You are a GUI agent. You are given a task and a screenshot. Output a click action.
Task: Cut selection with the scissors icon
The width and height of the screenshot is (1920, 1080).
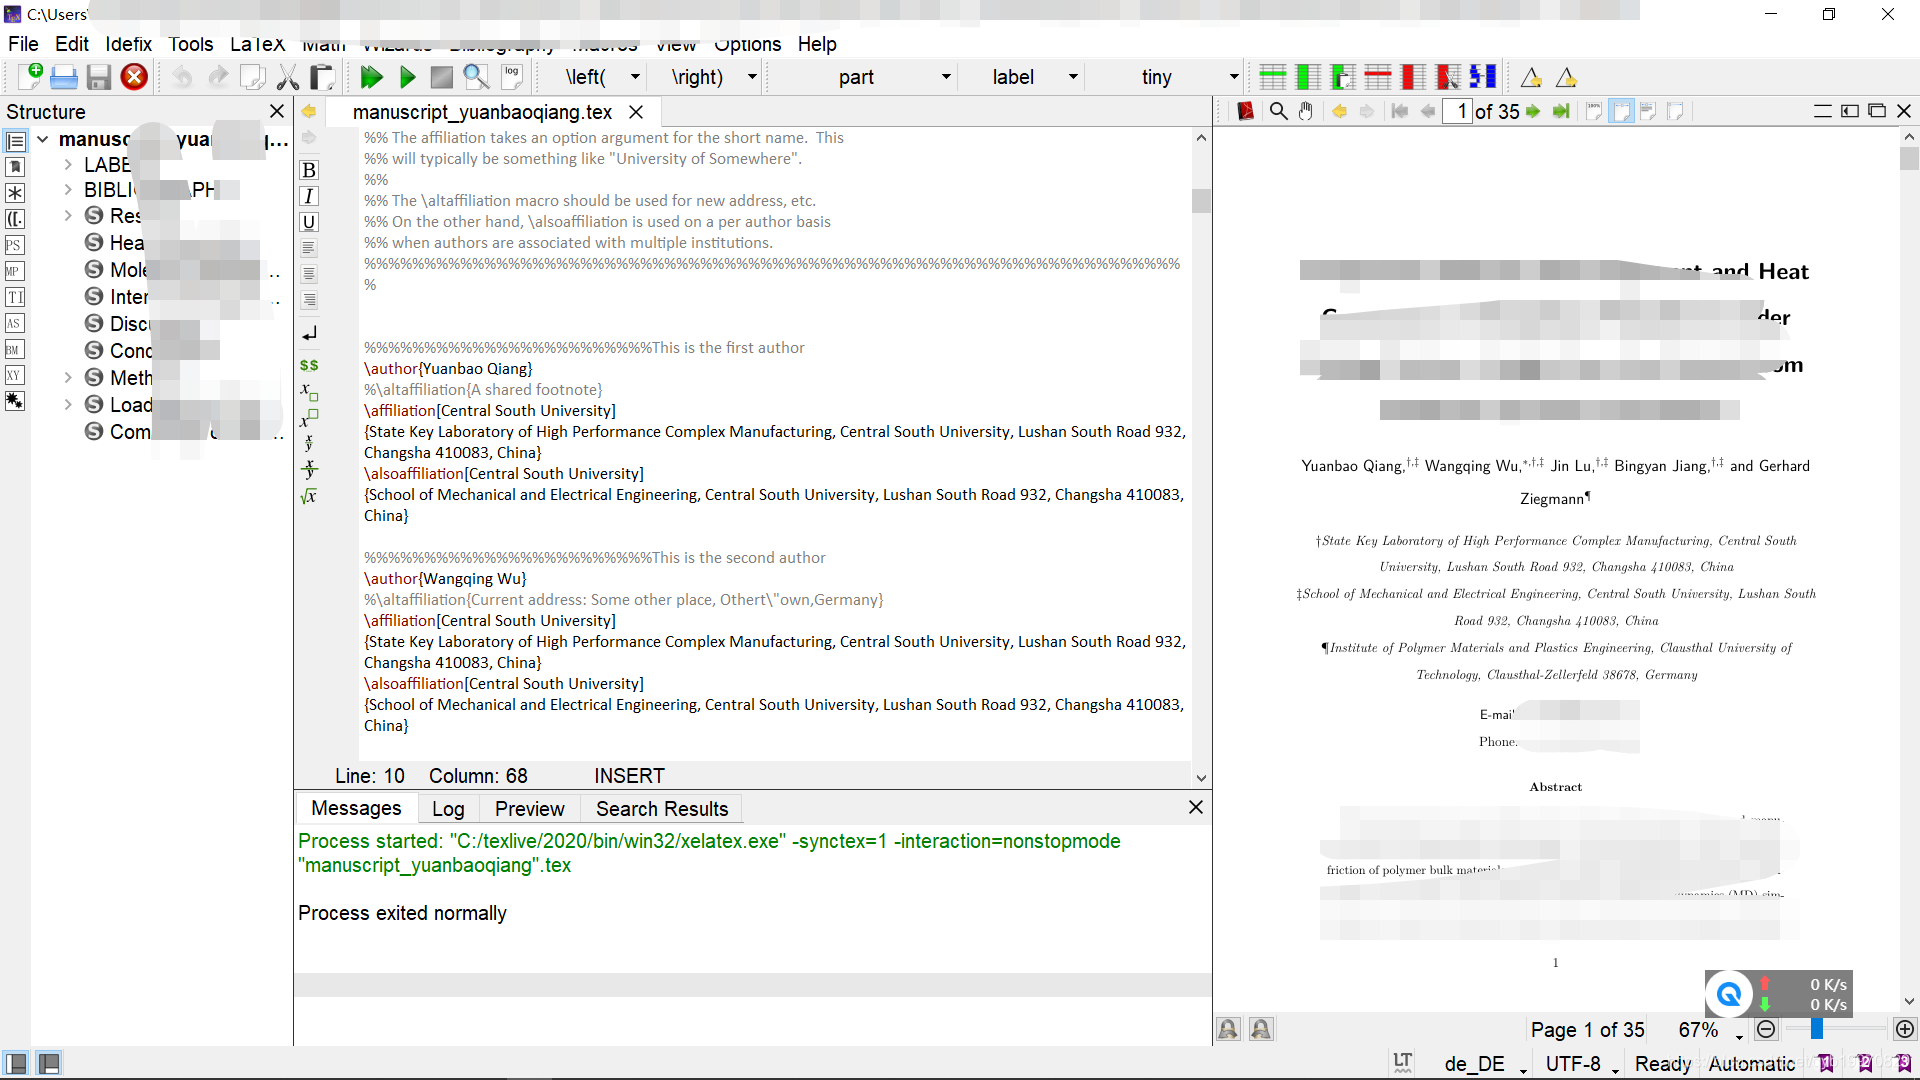click(288, 77)
